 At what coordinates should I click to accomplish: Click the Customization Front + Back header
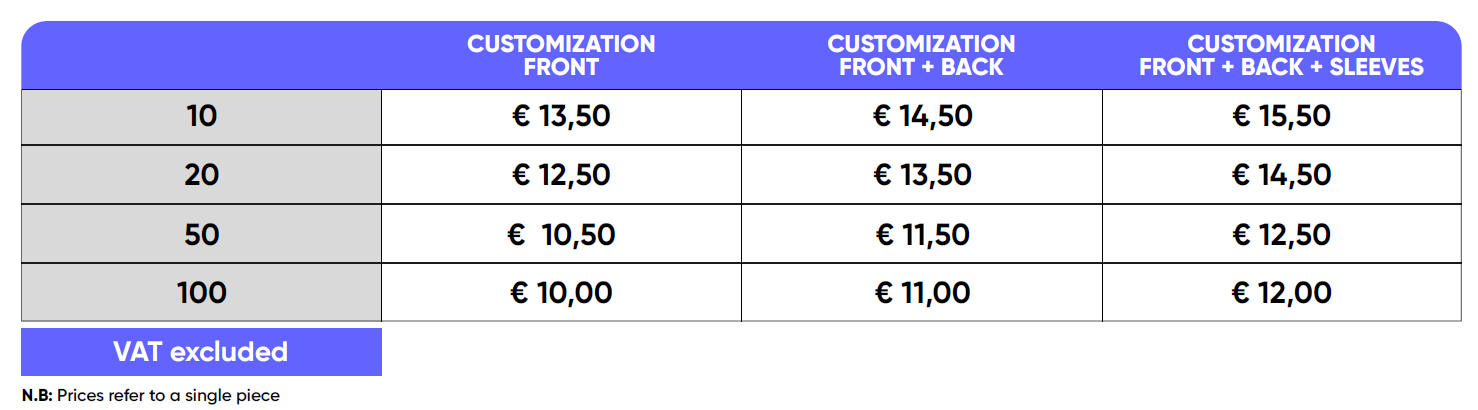(x=921, y=56)
